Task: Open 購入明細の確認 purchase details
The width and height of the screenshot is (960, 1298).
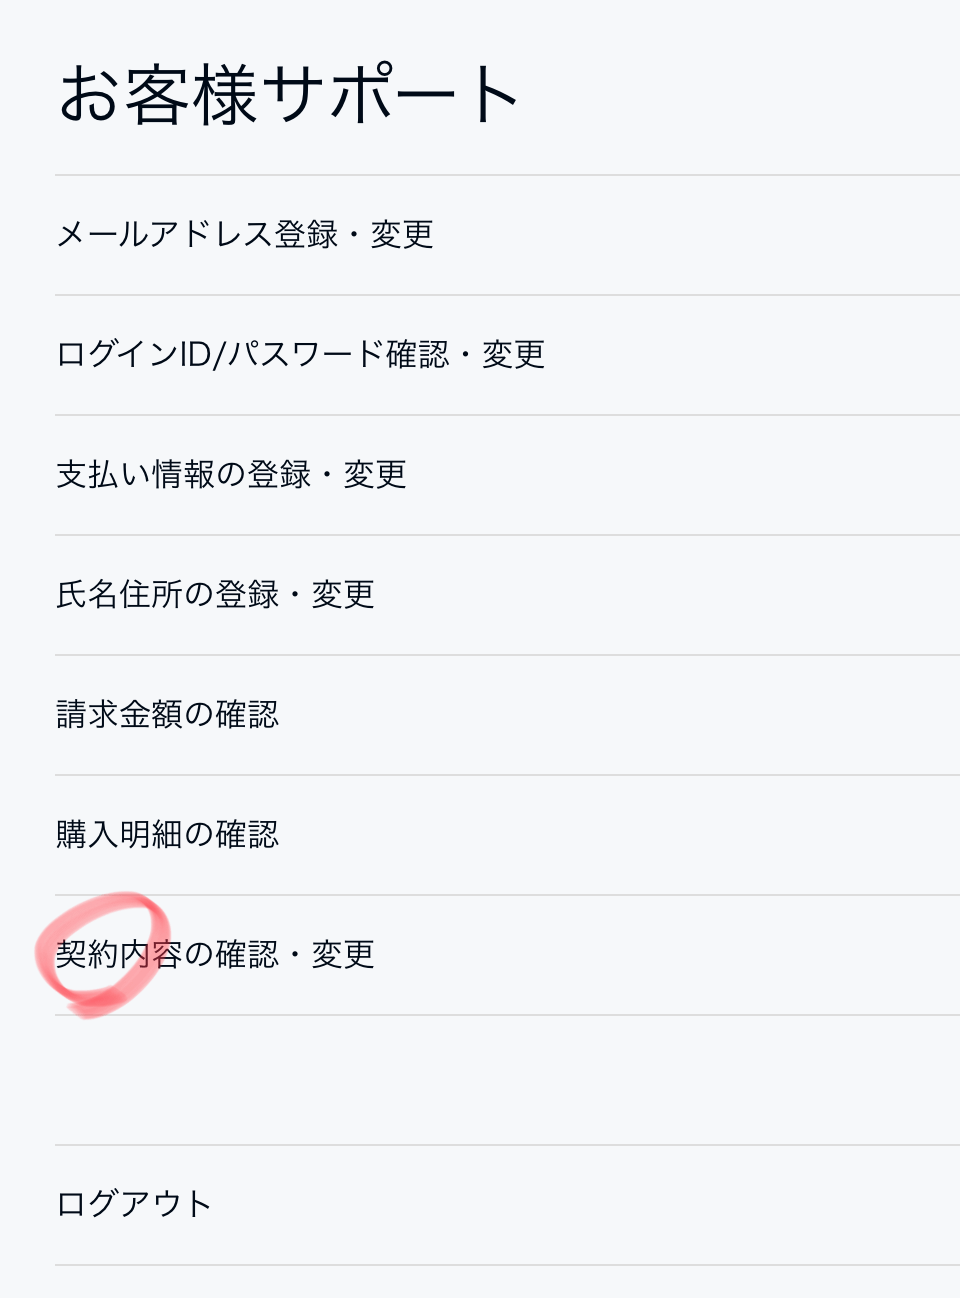Action: 507,835
